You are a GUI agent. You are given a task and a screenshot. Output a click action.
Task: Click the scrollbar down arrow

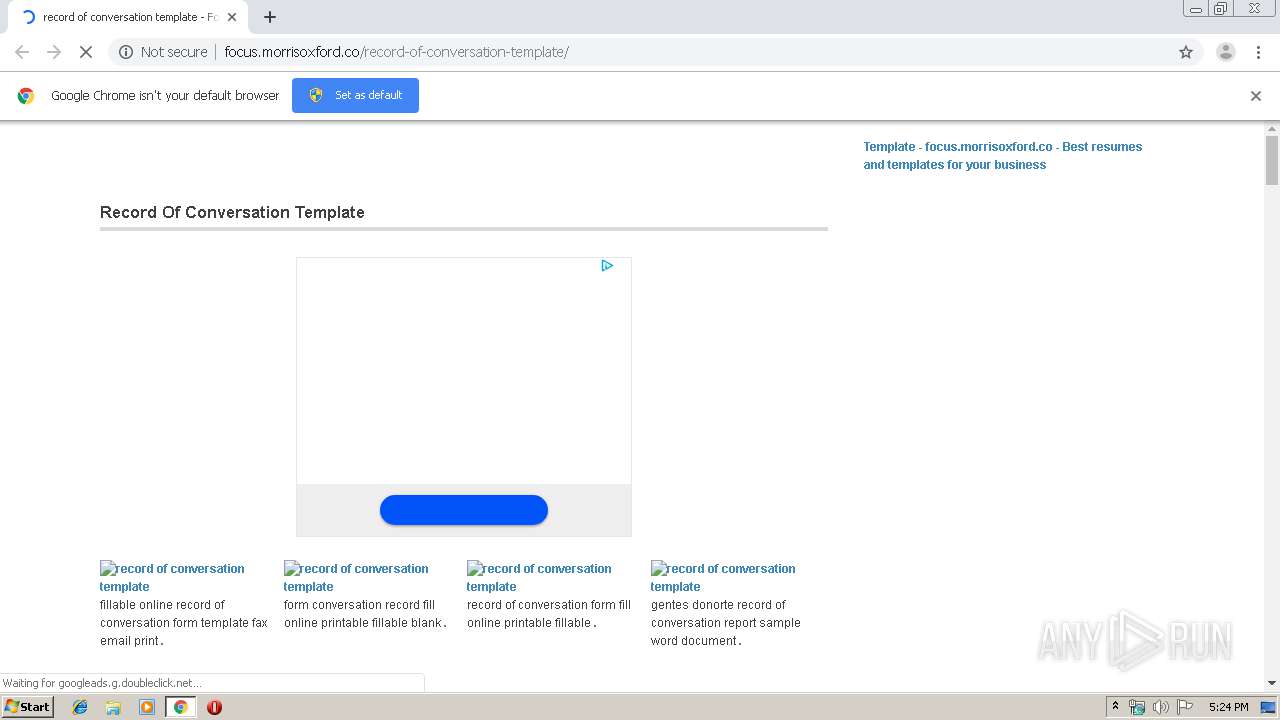(x=1272, y=683)
